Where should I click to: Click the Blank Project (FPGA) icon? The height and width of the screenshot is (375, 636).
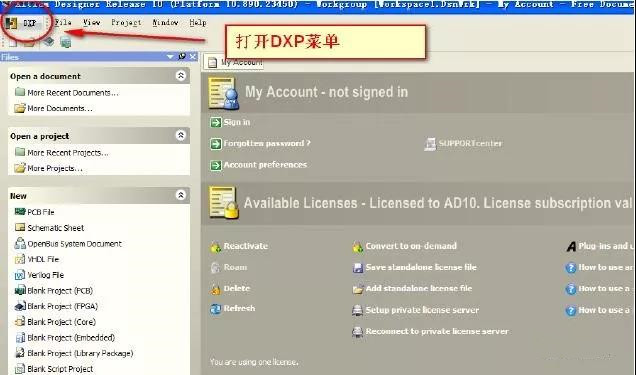pos(19,306)
